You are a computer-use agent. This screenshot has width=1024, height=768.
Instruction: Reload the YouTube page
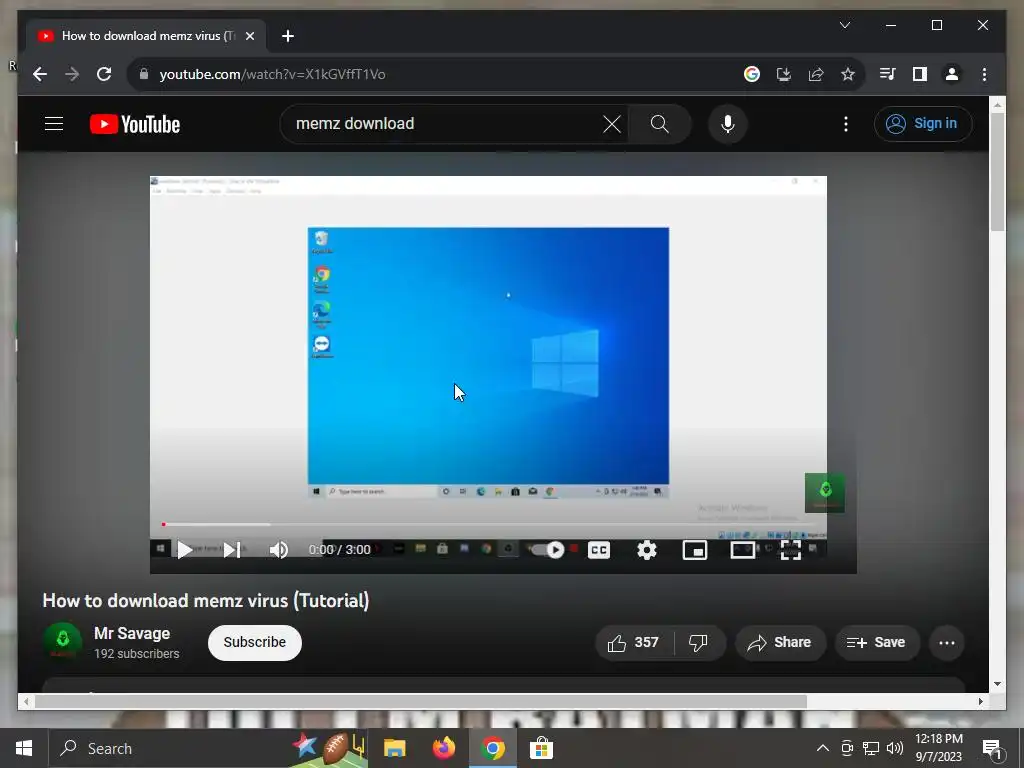[x=104, y=74]
